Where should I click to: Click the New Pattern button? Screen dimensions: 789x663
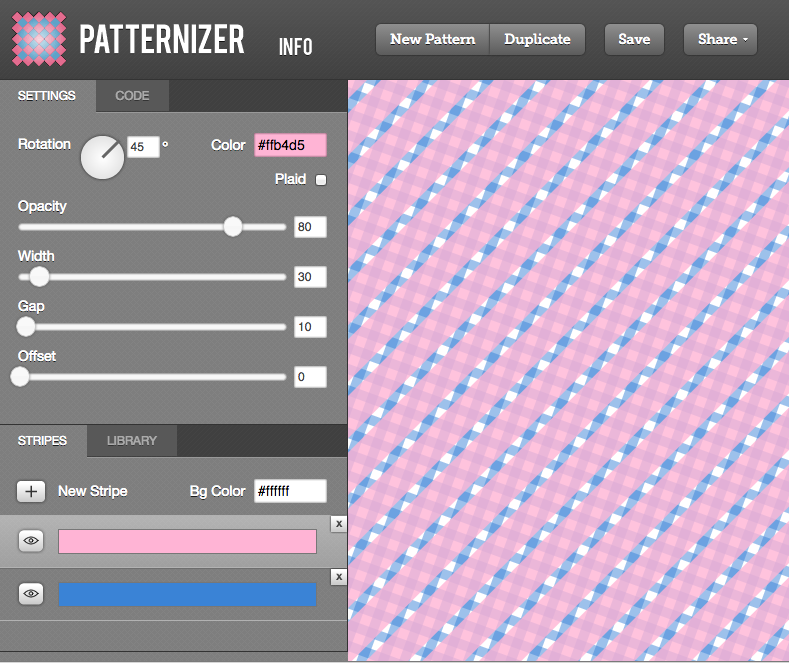(433, 39)
